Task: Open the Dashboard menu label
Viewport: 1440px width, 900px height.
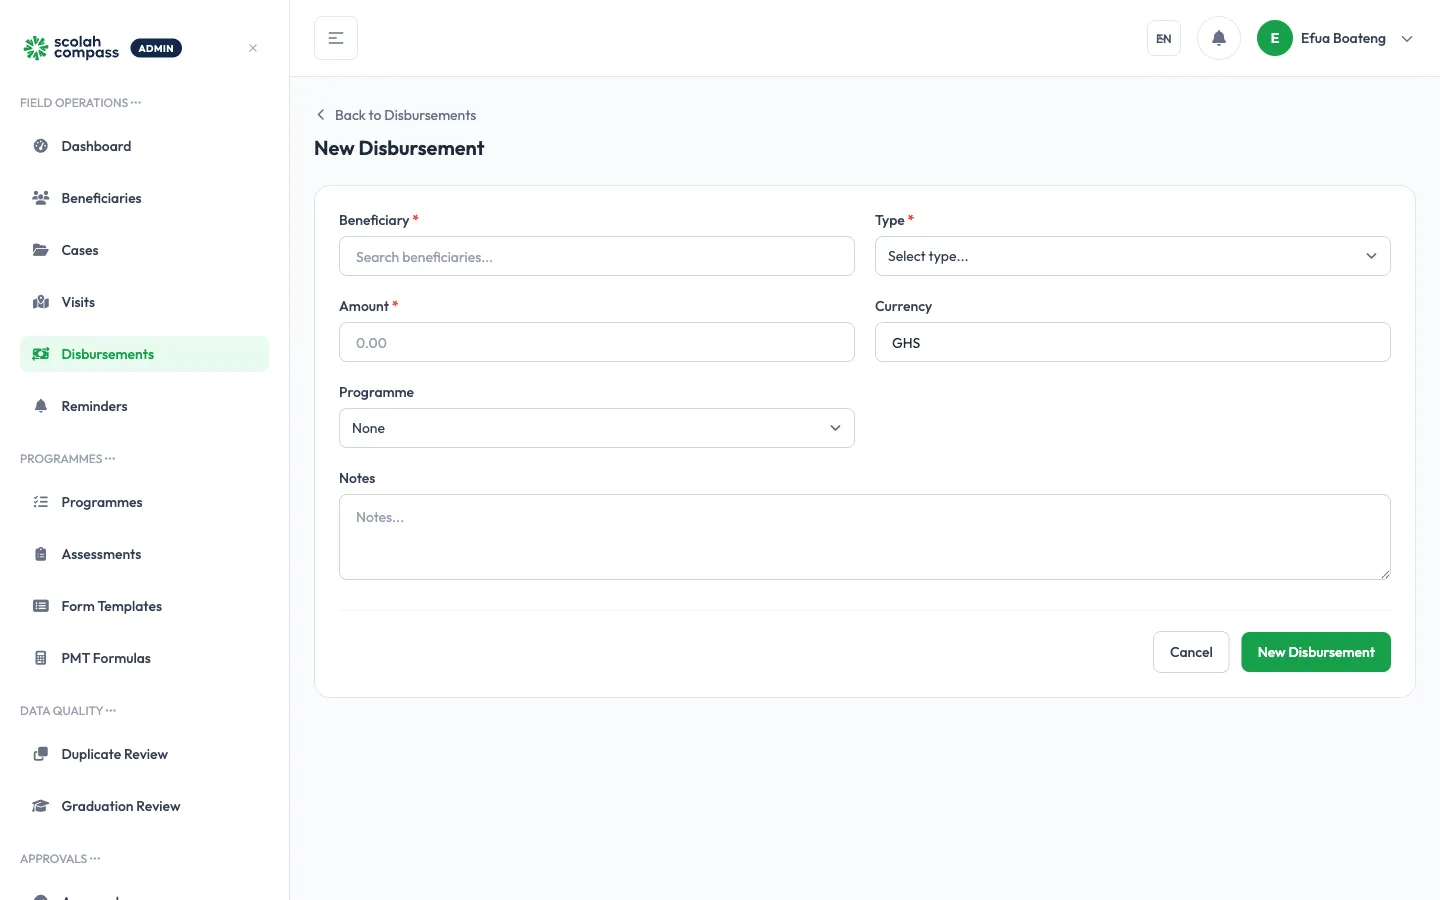Action: [96, 146]
